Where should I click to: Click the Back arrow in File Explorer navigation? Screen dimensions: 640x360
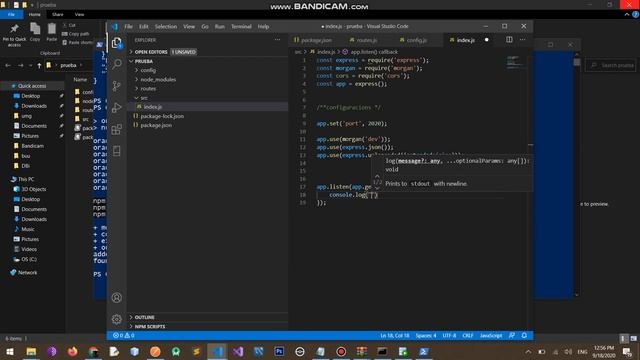tap(8, 65)
